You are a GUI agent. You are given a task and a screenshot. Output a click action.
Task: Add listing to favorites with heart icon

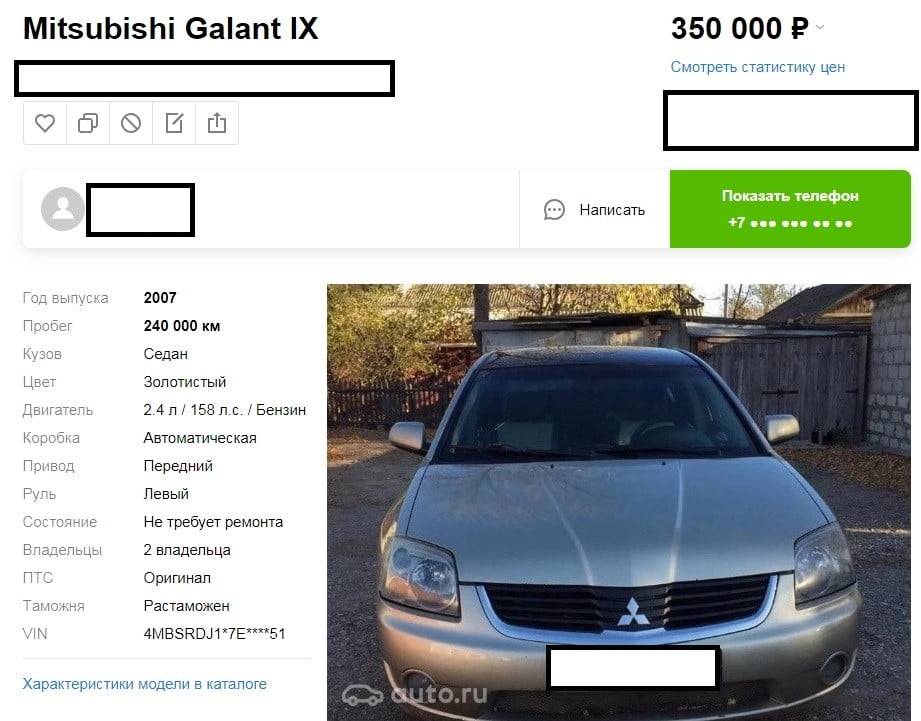pos(45,123)
